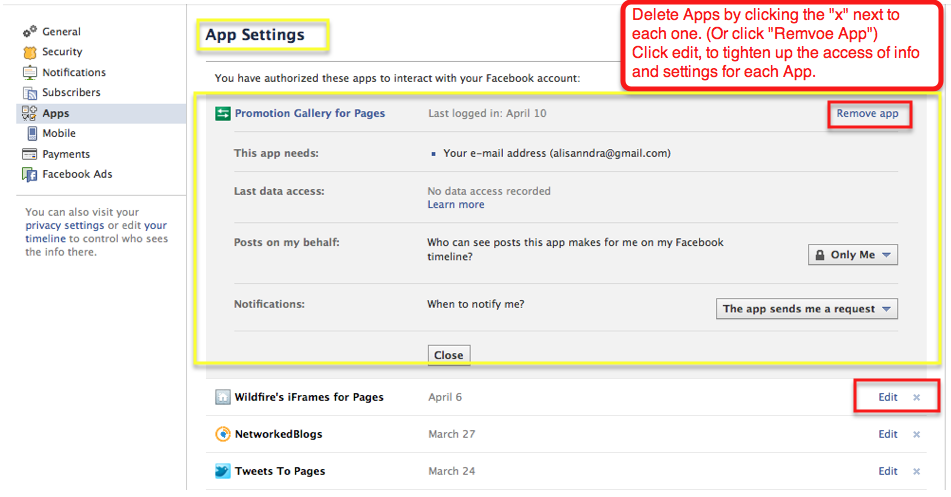
Task: Click the Wildfire's iFrames app icon
Action: coord(223,398)
